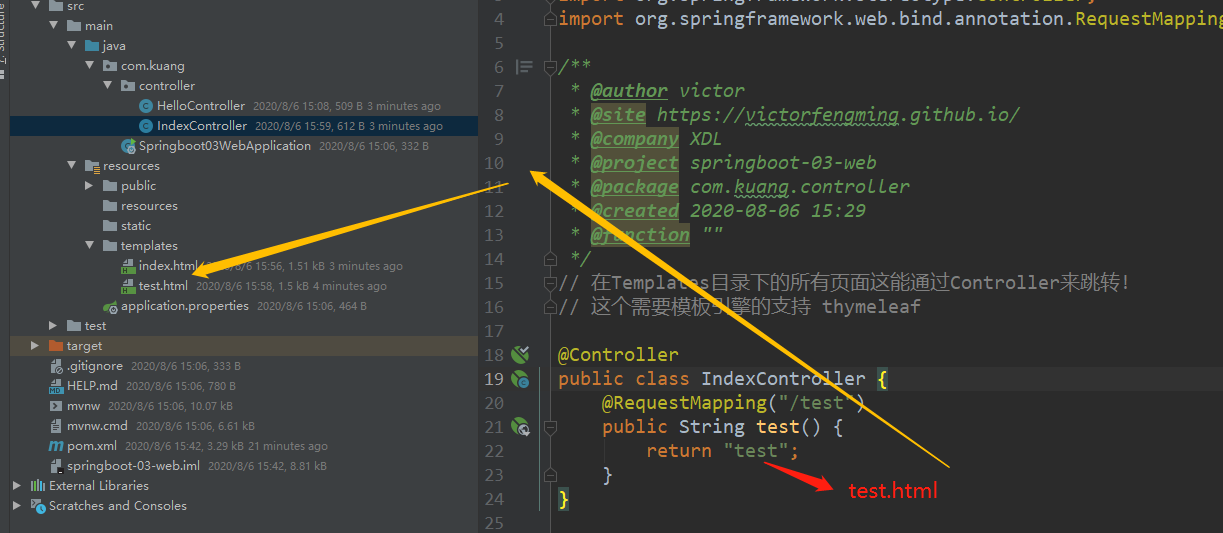Click the request mapping gutter icon on line 21
This screenshot has width=1223, height=533.
point(519,427)
